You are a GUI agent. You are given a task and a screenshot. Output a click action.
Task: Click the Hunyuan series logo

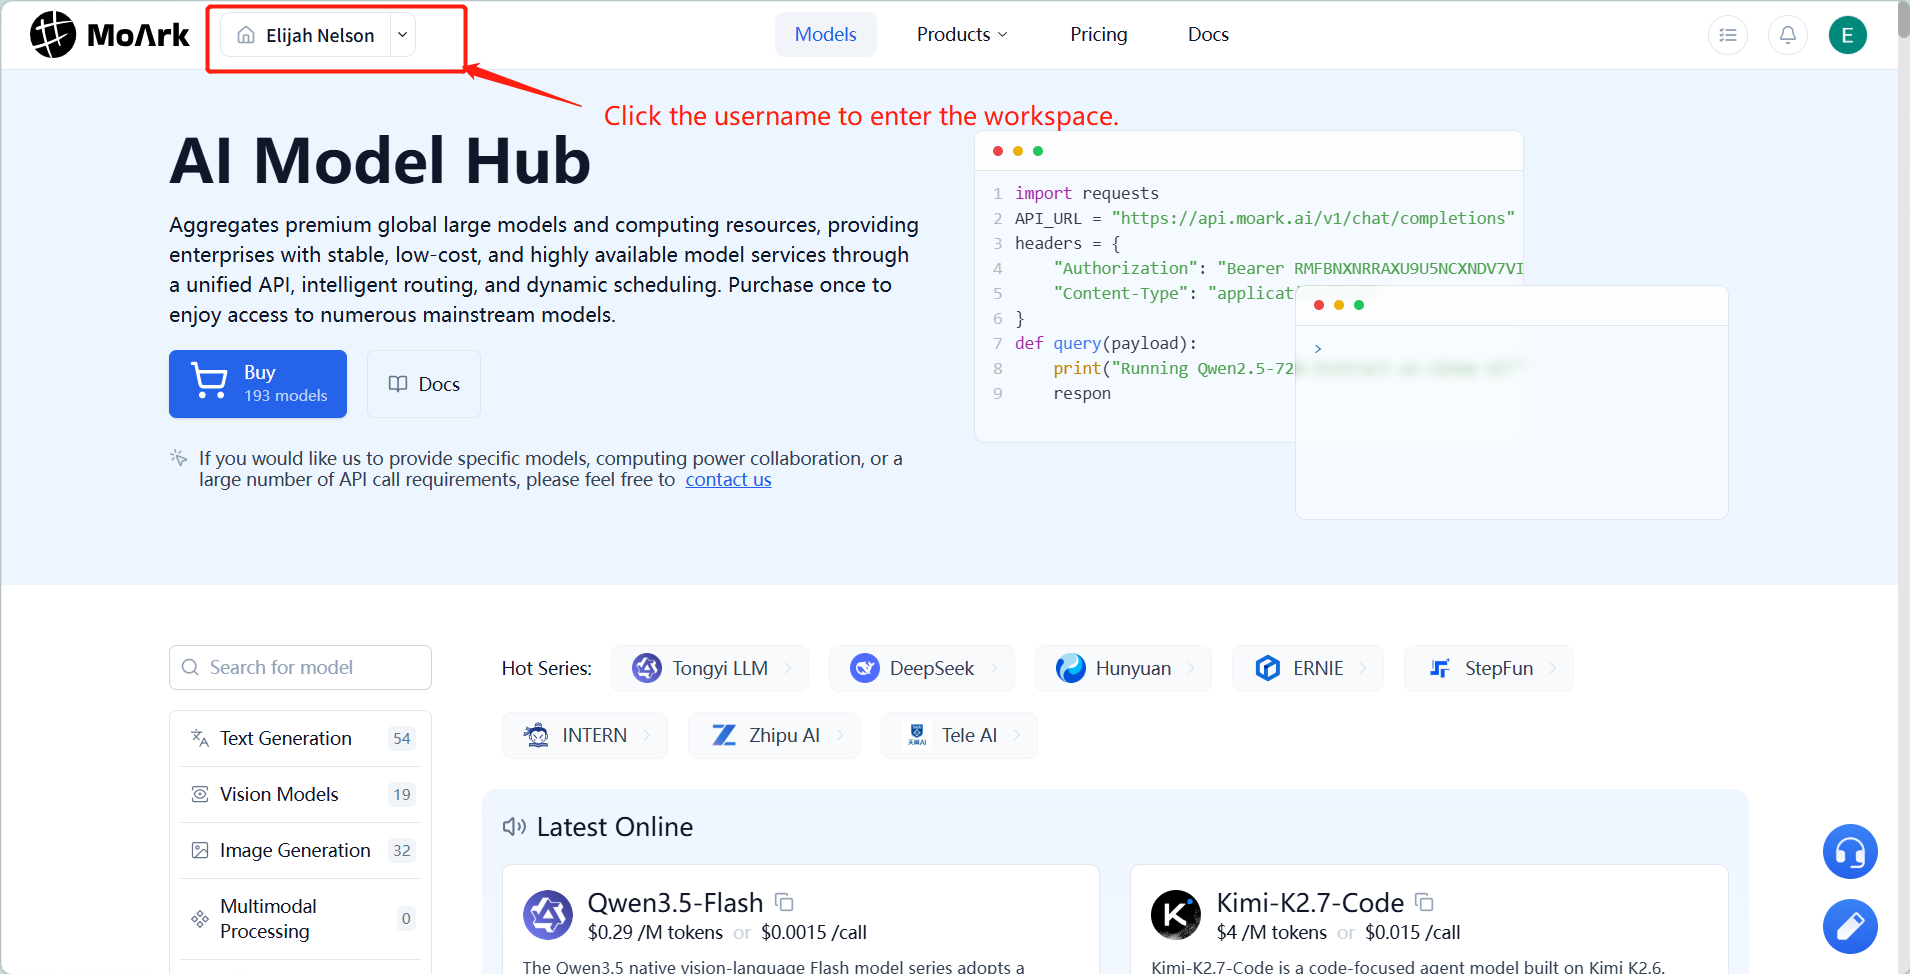tap(1071, 668)
